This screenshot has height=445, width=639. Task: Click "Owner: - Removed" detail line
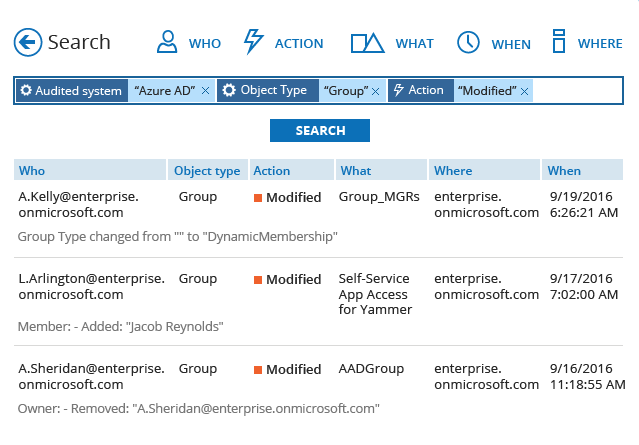[x=198, y=409]
